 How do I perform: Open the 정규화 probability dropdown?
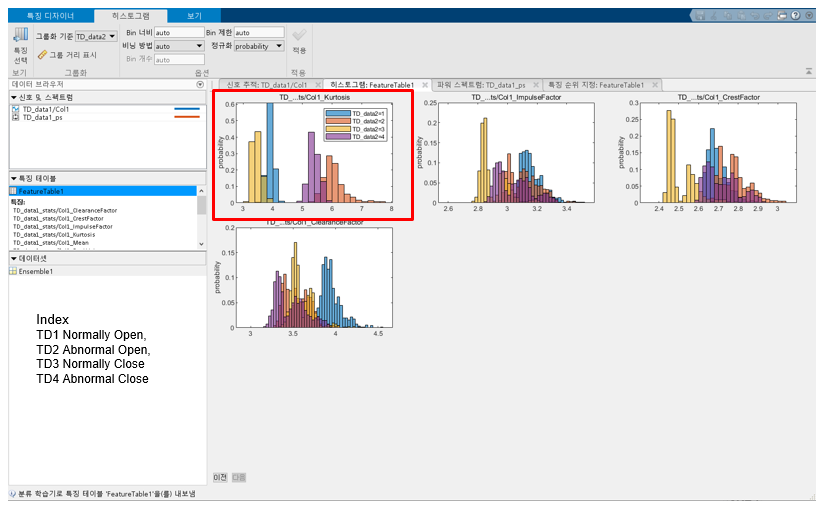259,46
